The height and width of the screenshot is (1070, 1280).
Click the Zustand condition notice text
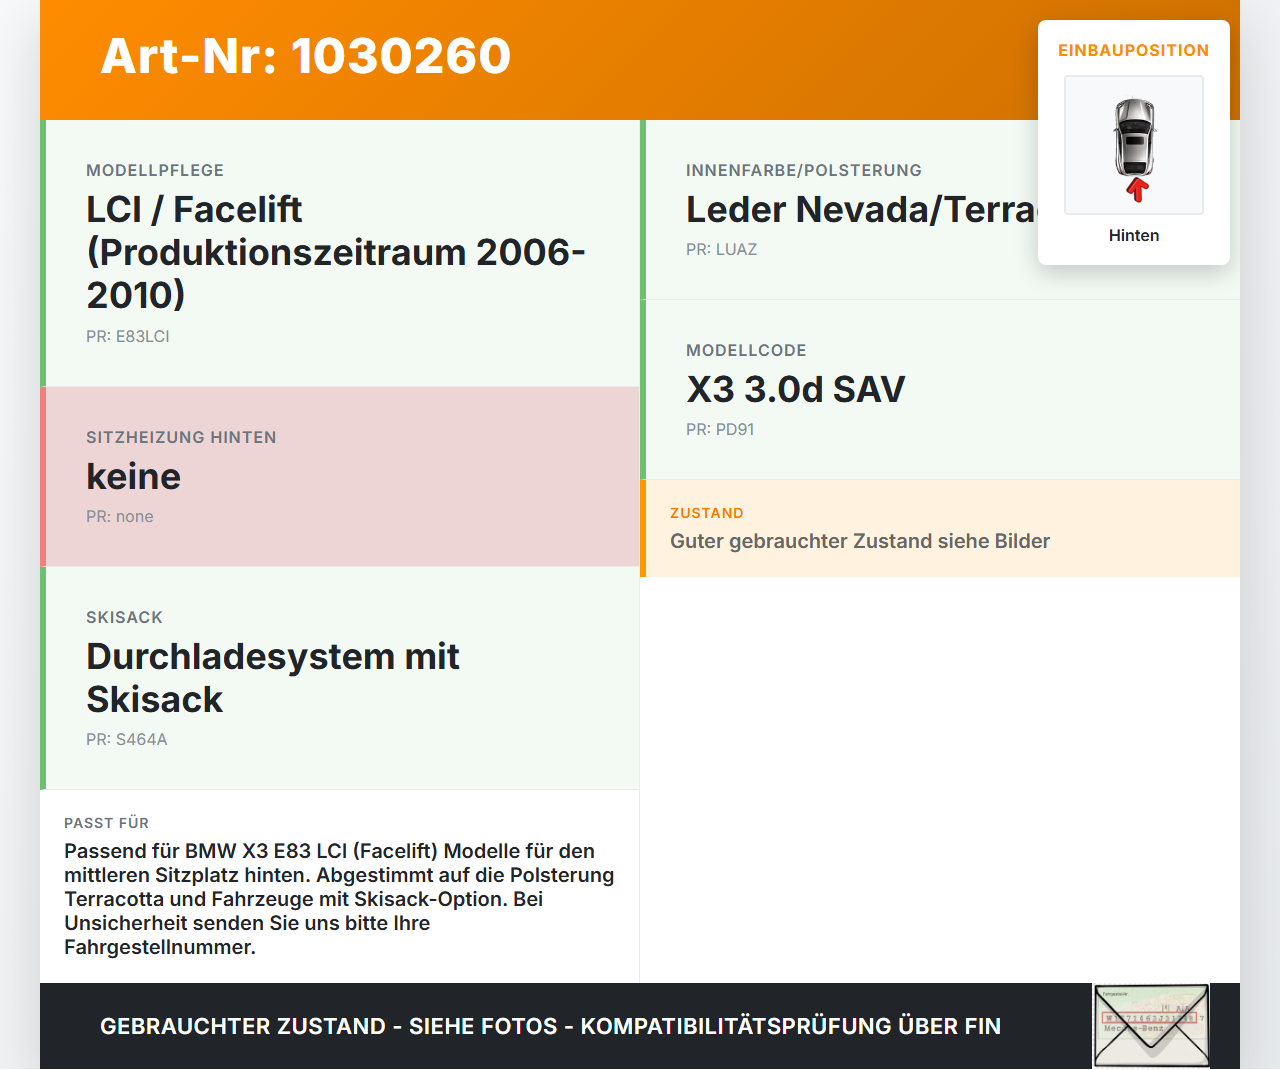(860, 541)
